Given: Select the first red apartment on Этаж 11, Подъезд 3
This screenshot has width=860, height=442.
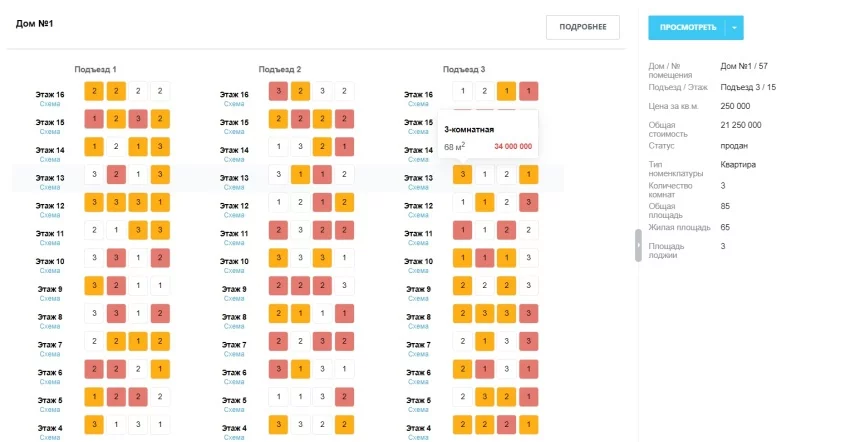Looking at the screenshot, I should pos(462,230).
